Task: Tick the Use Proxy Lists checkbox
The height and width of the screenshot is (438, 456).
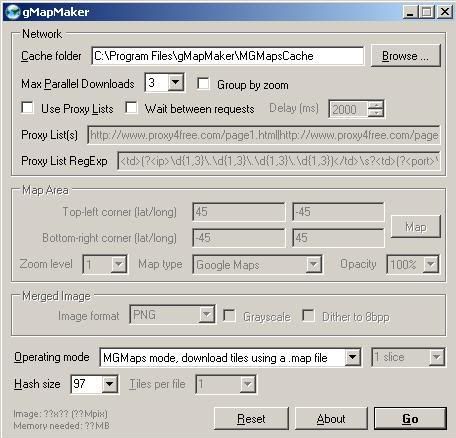Action: click(x=27, y=108)
